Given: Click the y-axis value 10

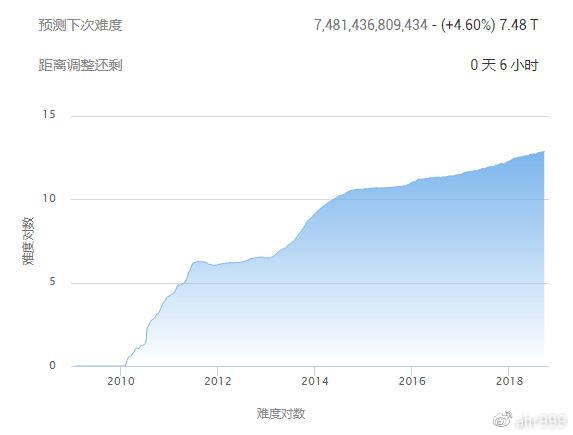Looking at the screenshot, I should pyautogui.click(x=49, y=198).
